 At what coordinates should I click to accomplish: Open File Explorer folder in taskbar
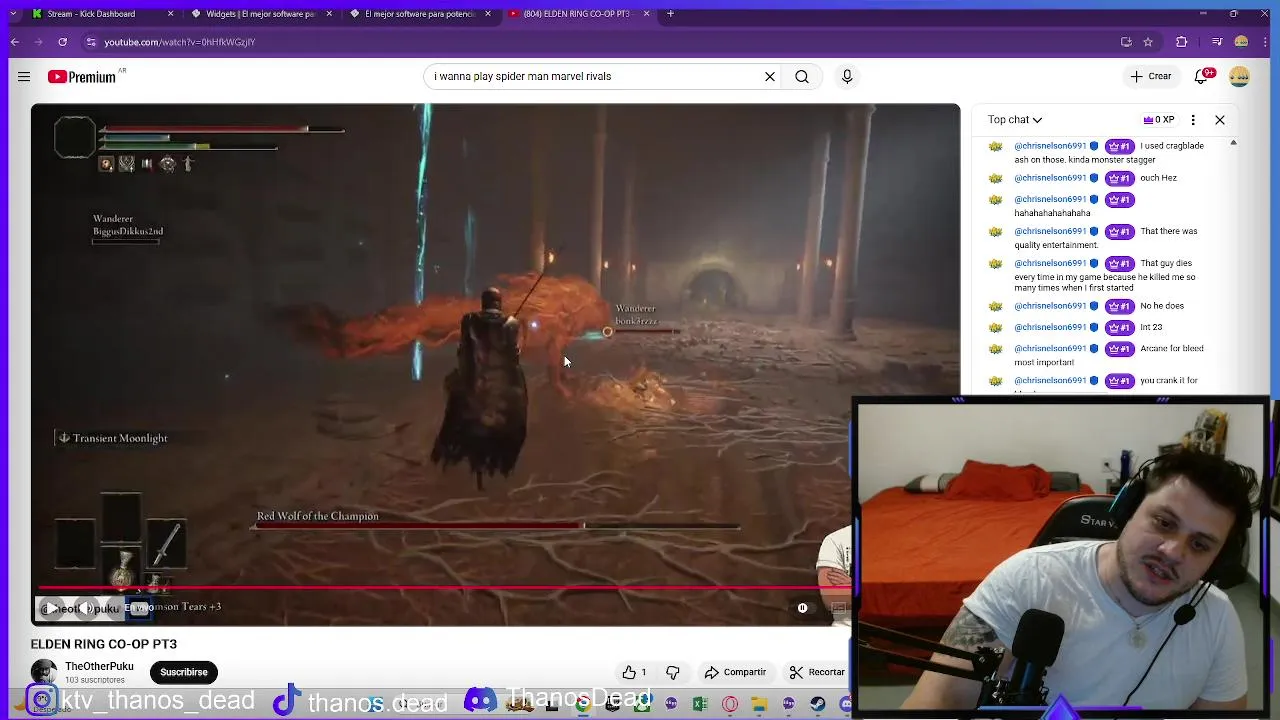(x=759, y=704)
